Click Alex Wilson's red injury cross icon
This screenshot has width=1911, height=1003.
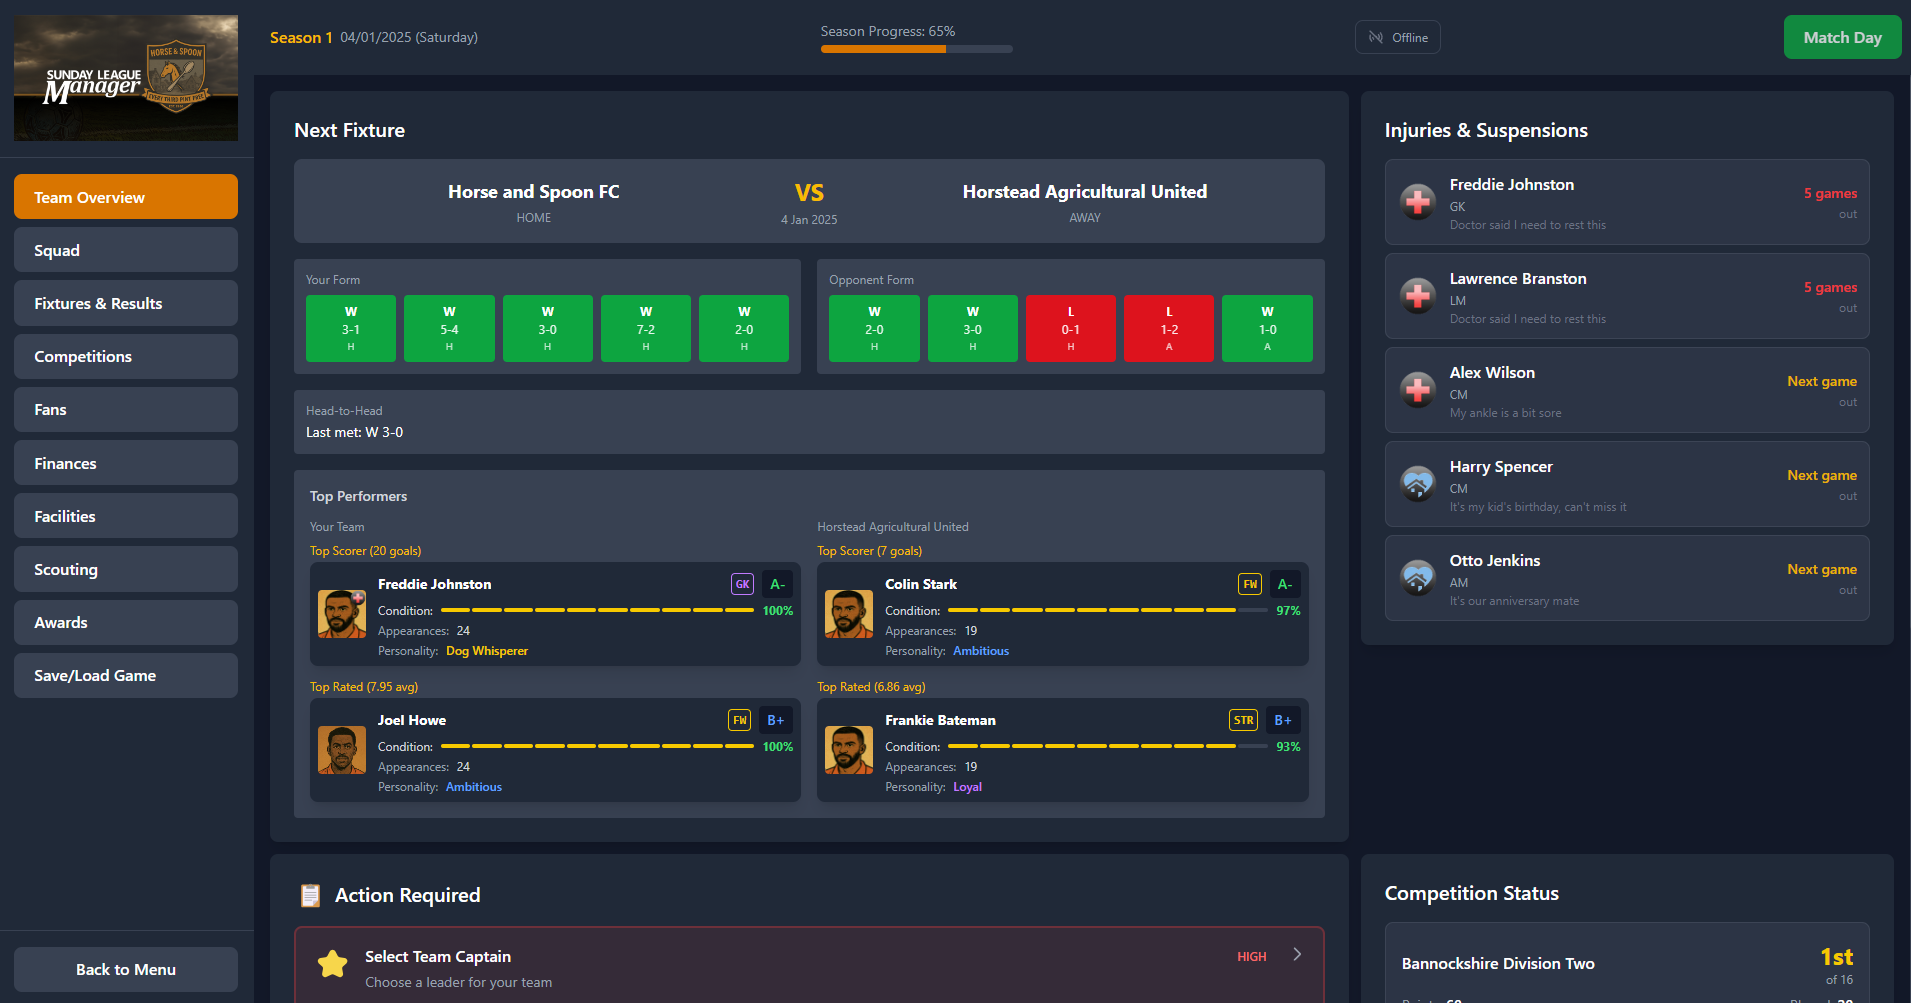1418,390
